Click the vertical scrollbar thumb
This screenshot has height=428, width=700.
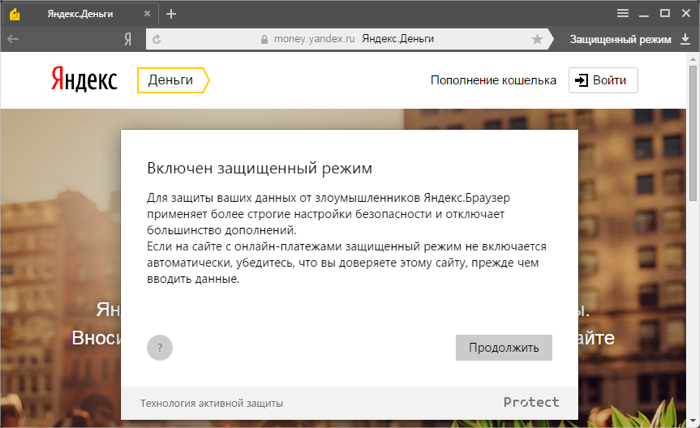(x=693, y=133)
